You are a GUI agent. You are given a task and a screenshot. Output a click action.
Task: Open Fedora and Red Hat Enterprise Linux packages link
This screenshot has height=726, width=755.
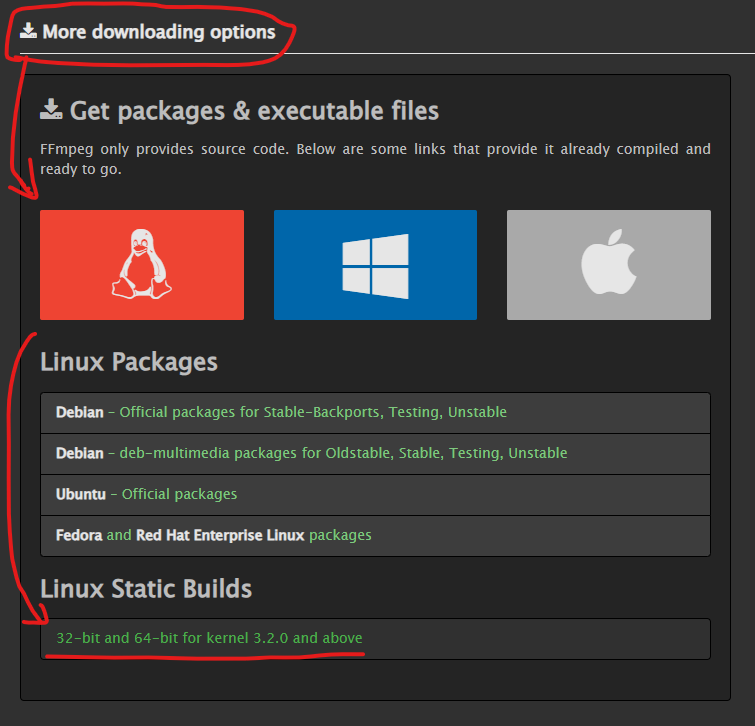pyautogui.click(x=214, y=535)
